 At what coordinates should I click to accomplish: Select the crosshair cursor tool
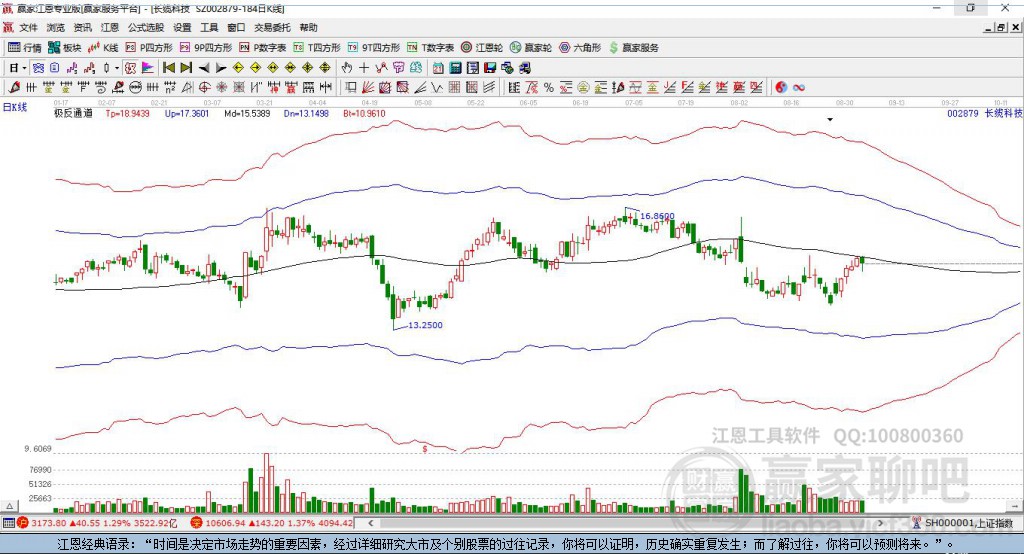(364, 68)
